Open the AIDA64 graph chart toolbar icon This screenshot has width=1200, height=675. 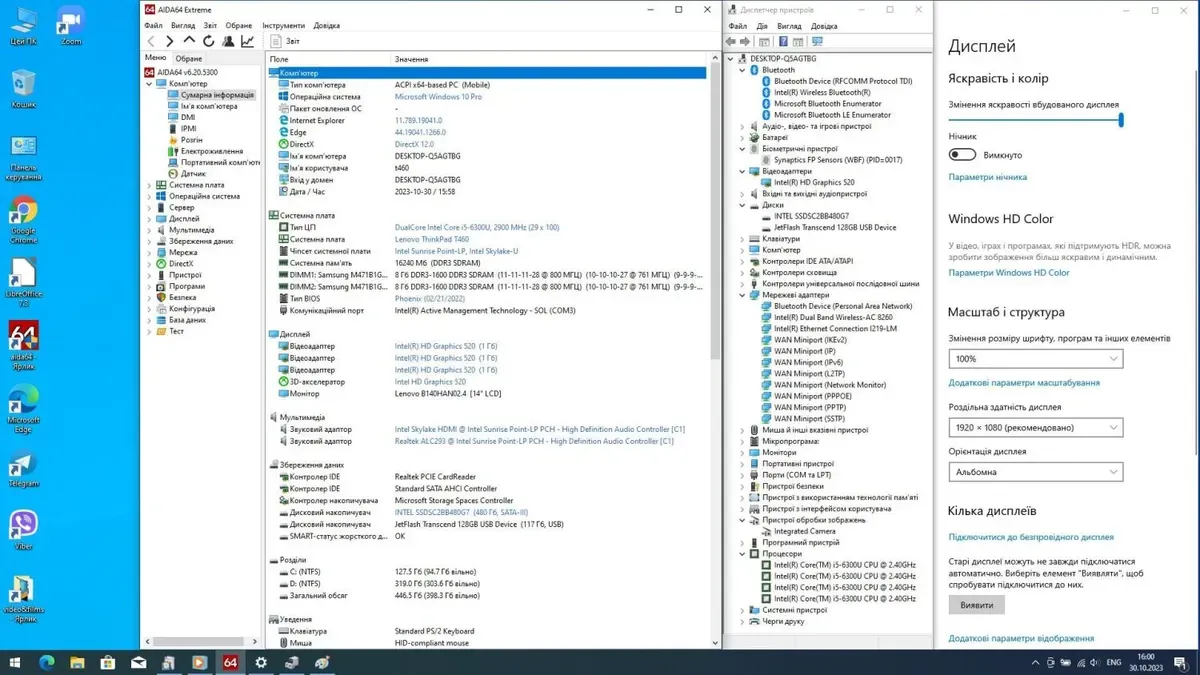[x=247, y=41]
